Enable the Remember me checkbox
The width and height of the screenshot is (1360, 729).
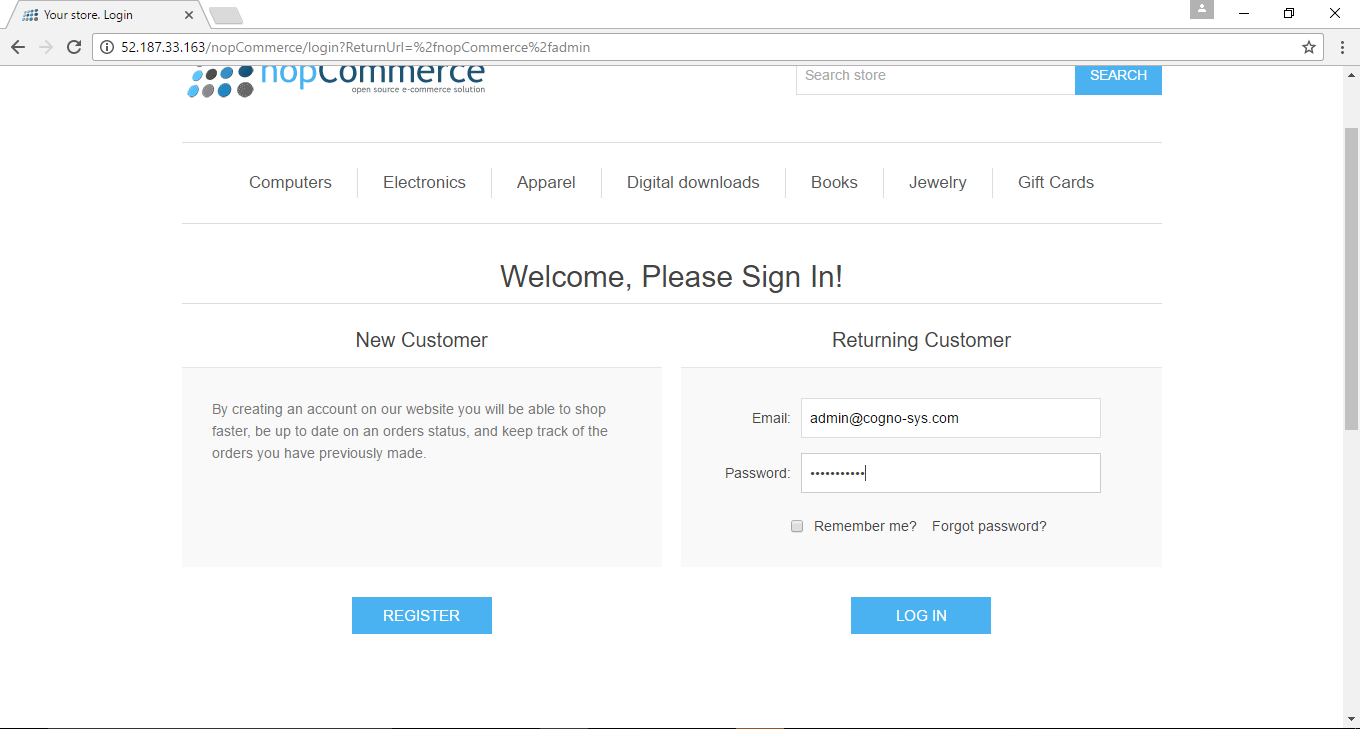click(x=797, y=526)
